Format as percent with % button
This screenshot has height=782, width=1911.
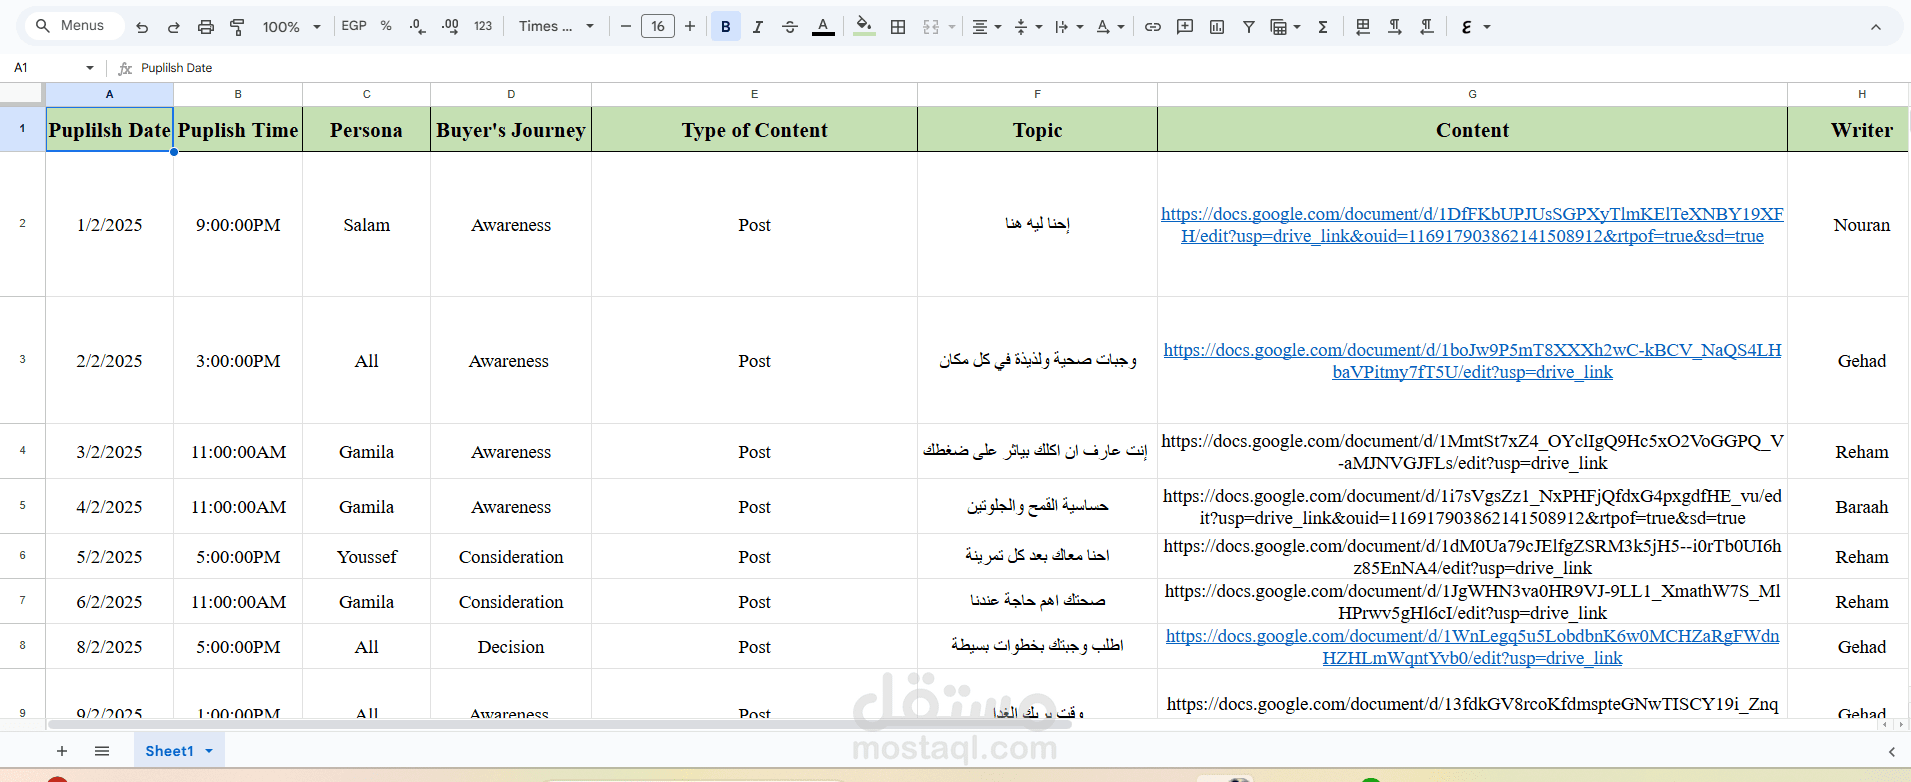click(386, 26)
